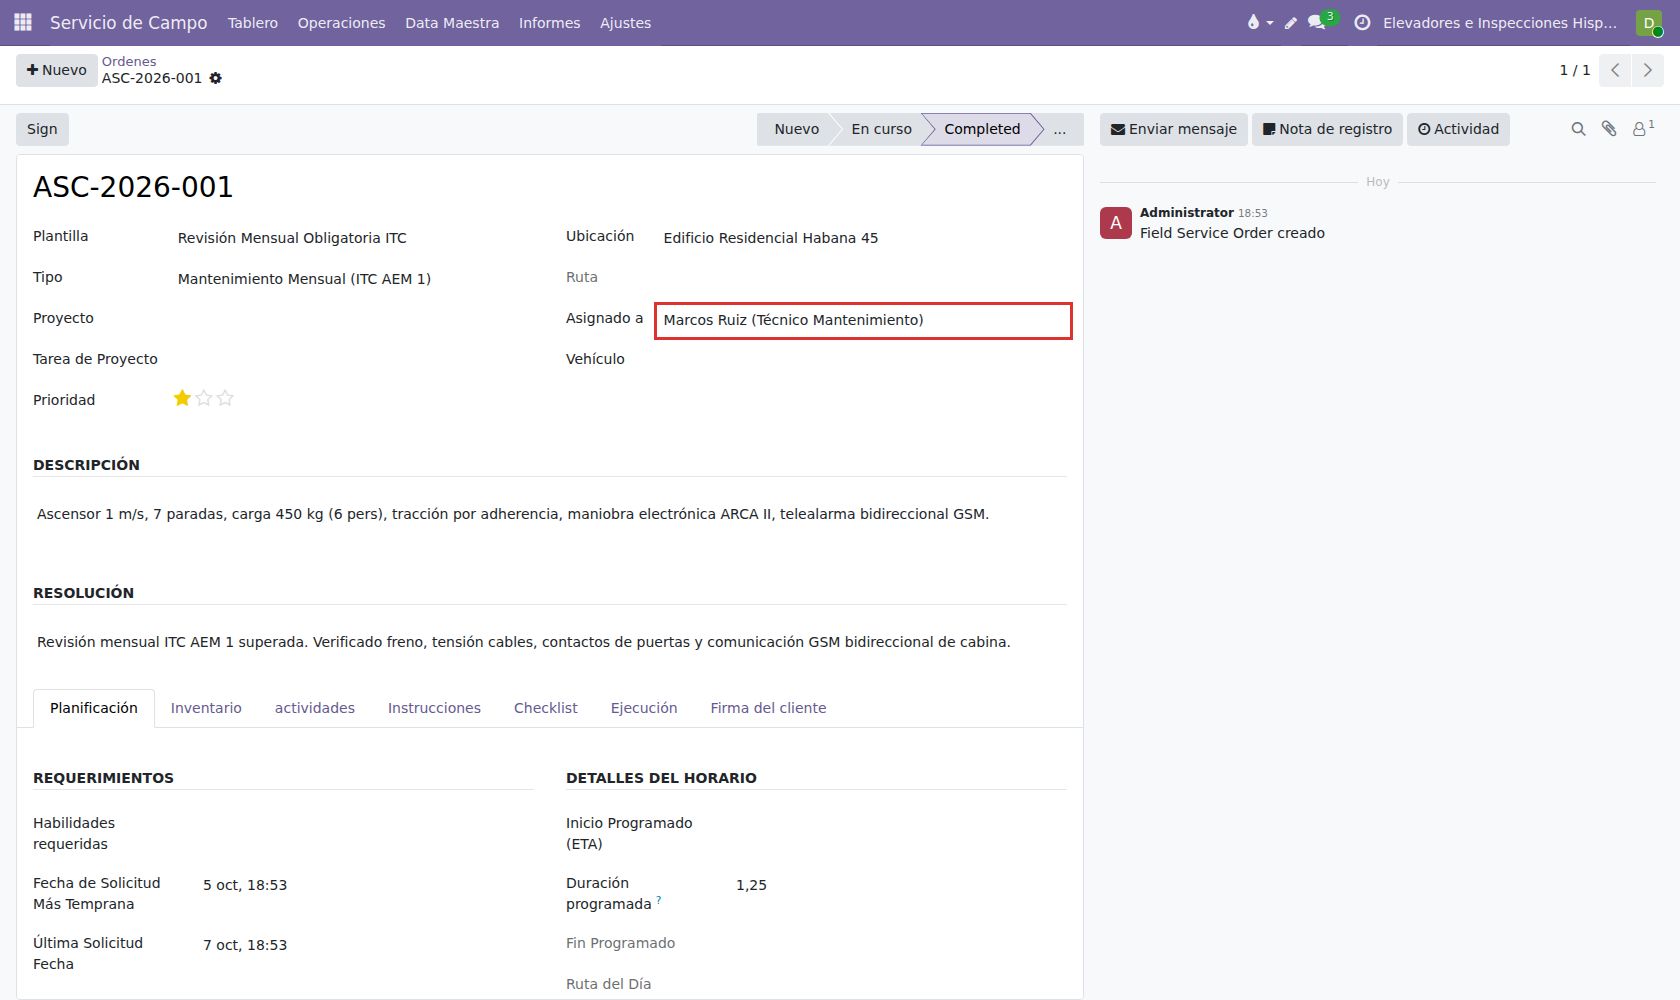Open the Operaciones menu

[341, 22]
